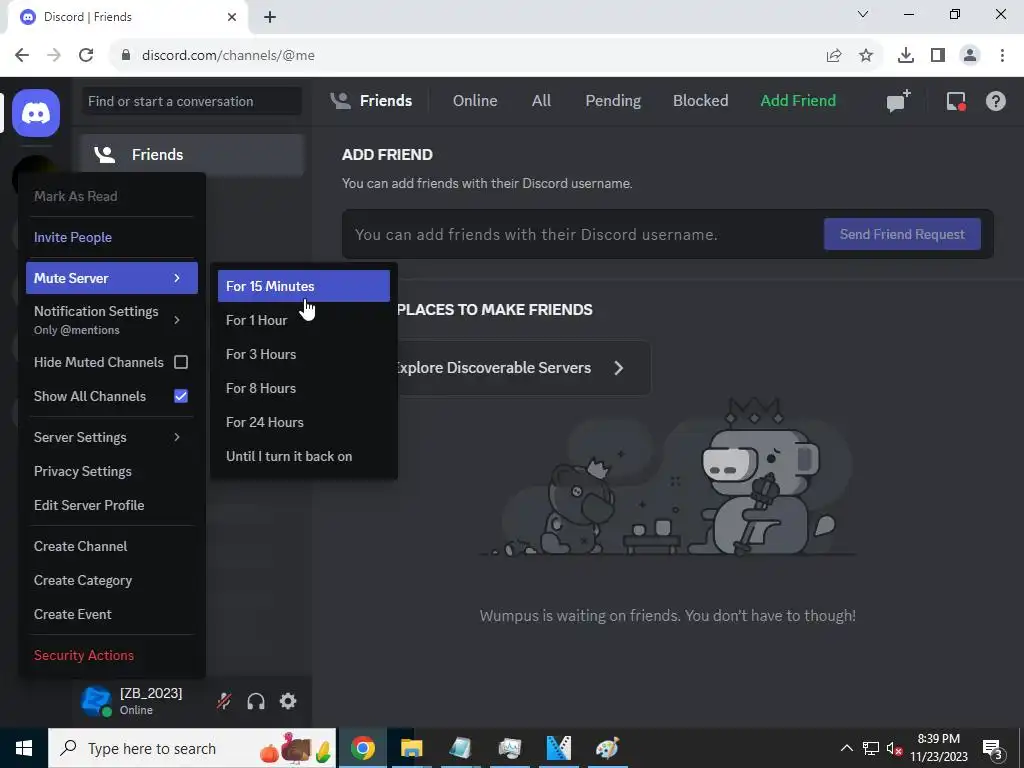Click Find or start a conversation field

click(x=191, y=101)
